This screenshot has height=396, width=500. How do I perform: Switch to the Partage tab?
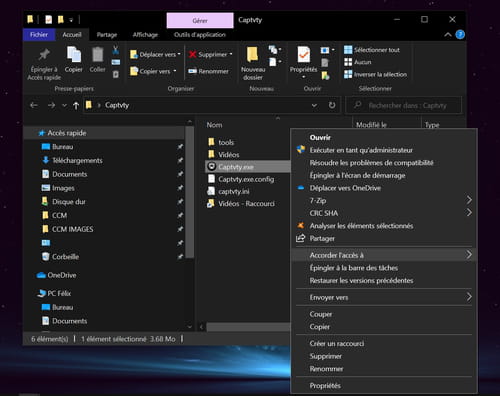[107, 35]
